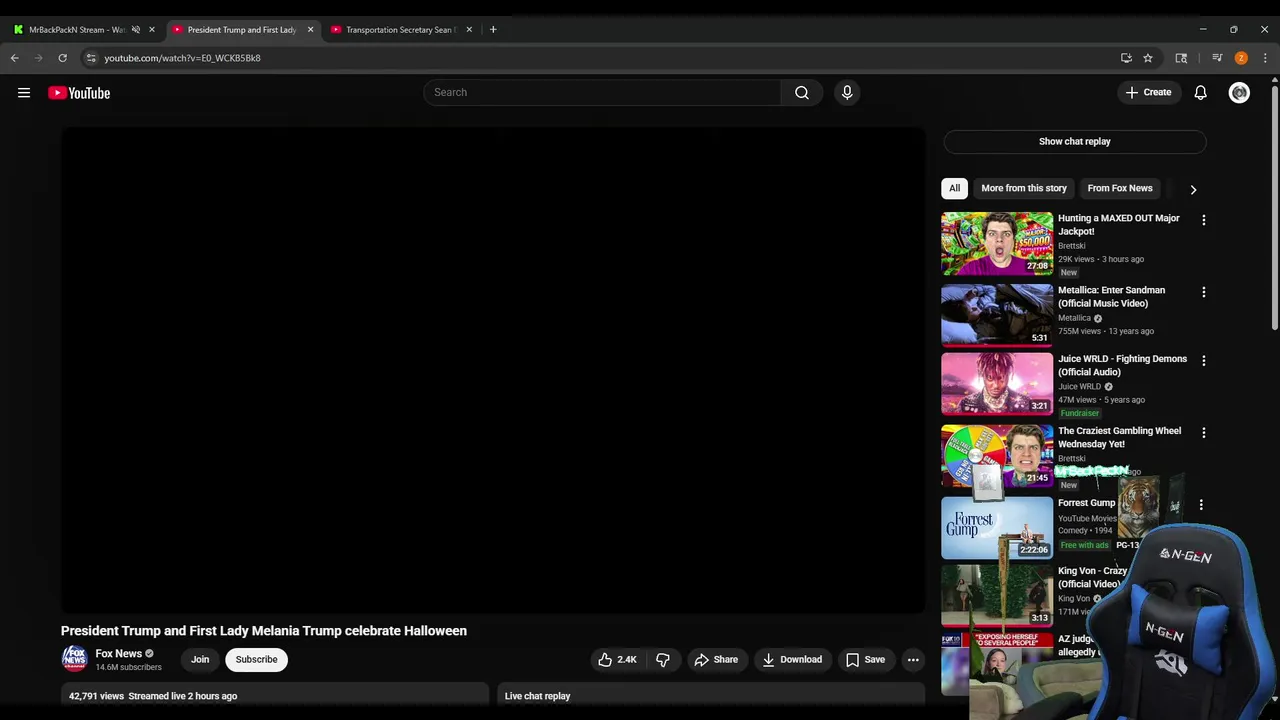Image resolution: width=1280 pixels, height=720 pixels.
Task: Click the Create button
Action: (1148, 93)
